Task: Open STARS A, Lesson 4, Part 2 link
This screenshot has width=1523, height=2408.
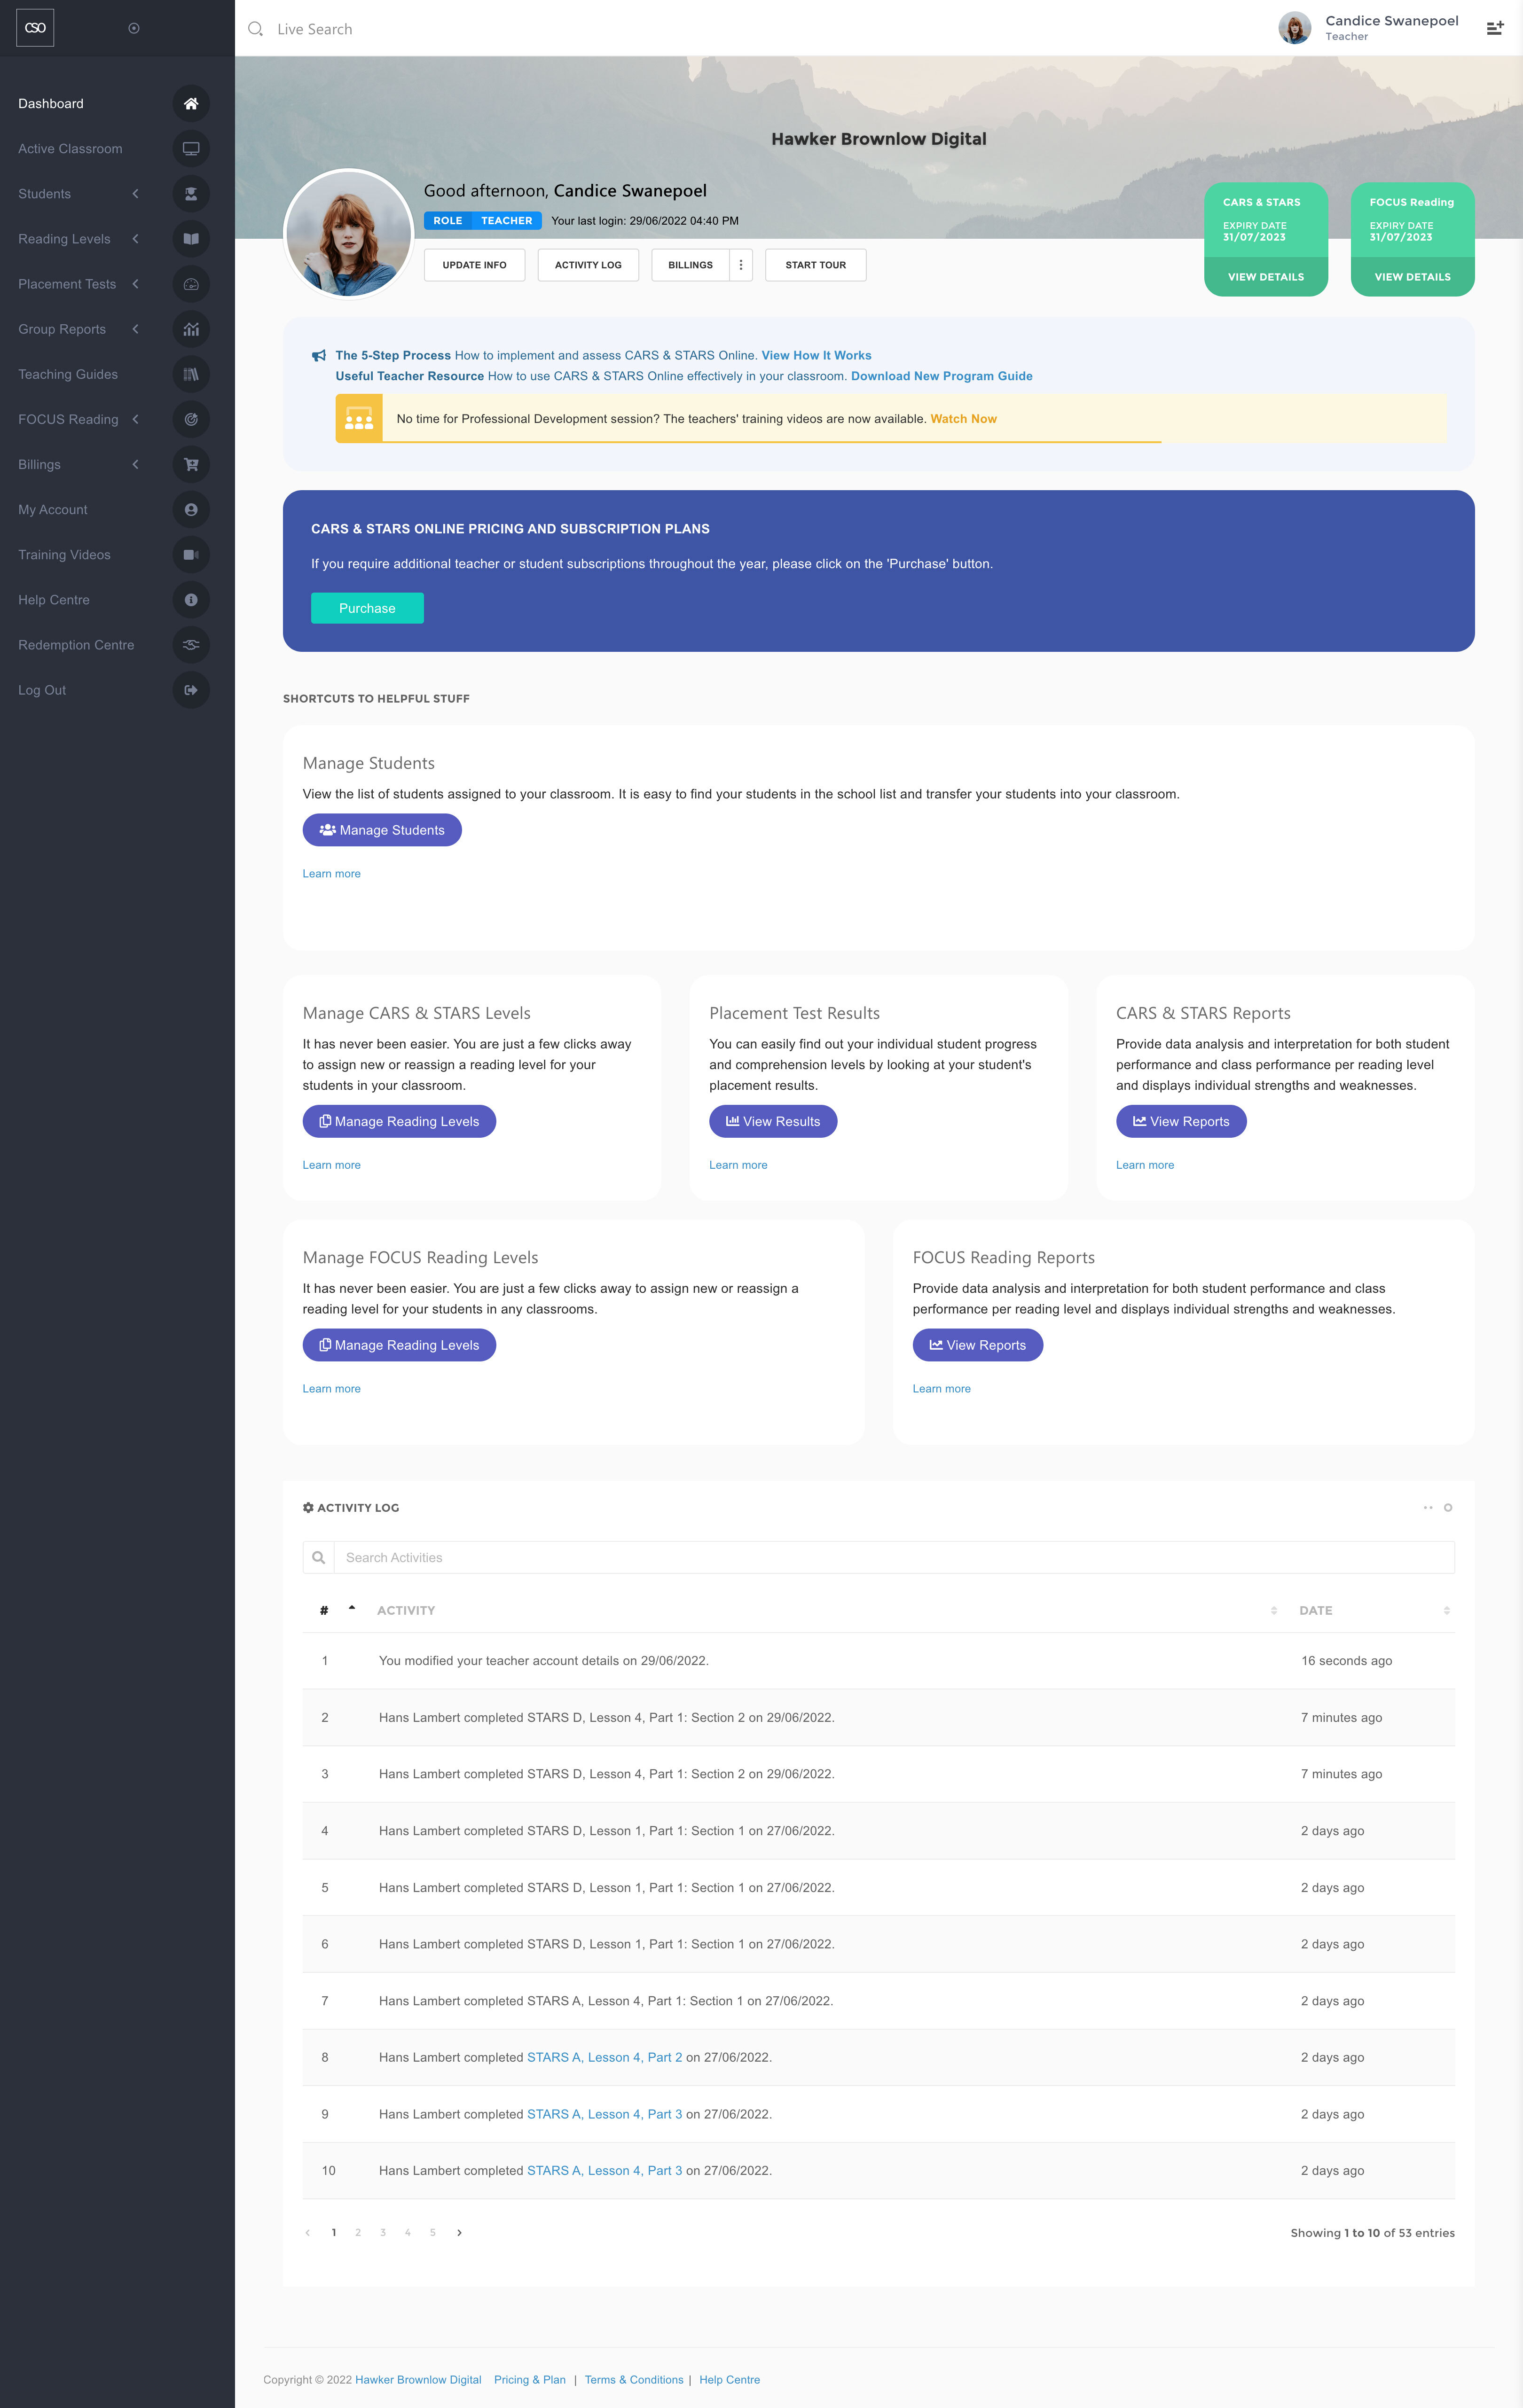Action: (x=604, y=2057)
